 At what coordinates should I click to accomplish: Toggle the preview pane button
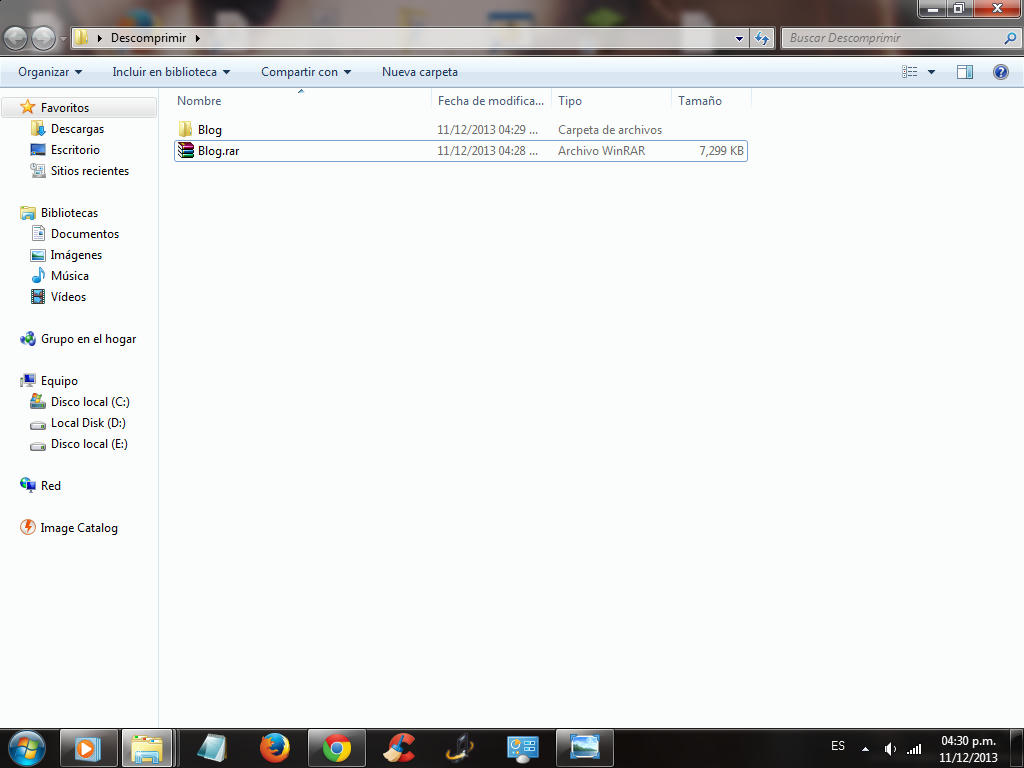(x=965, y=72)
